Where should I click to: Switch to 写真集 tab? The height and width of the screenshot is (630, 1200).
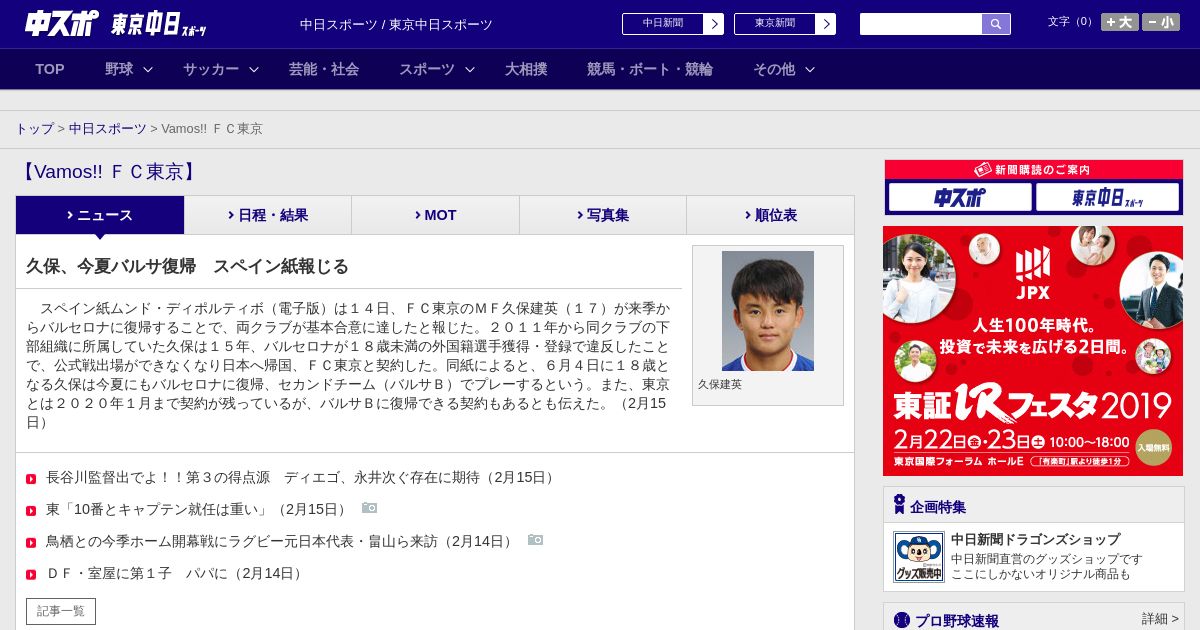pyautogui.click(x=603, y=215)
